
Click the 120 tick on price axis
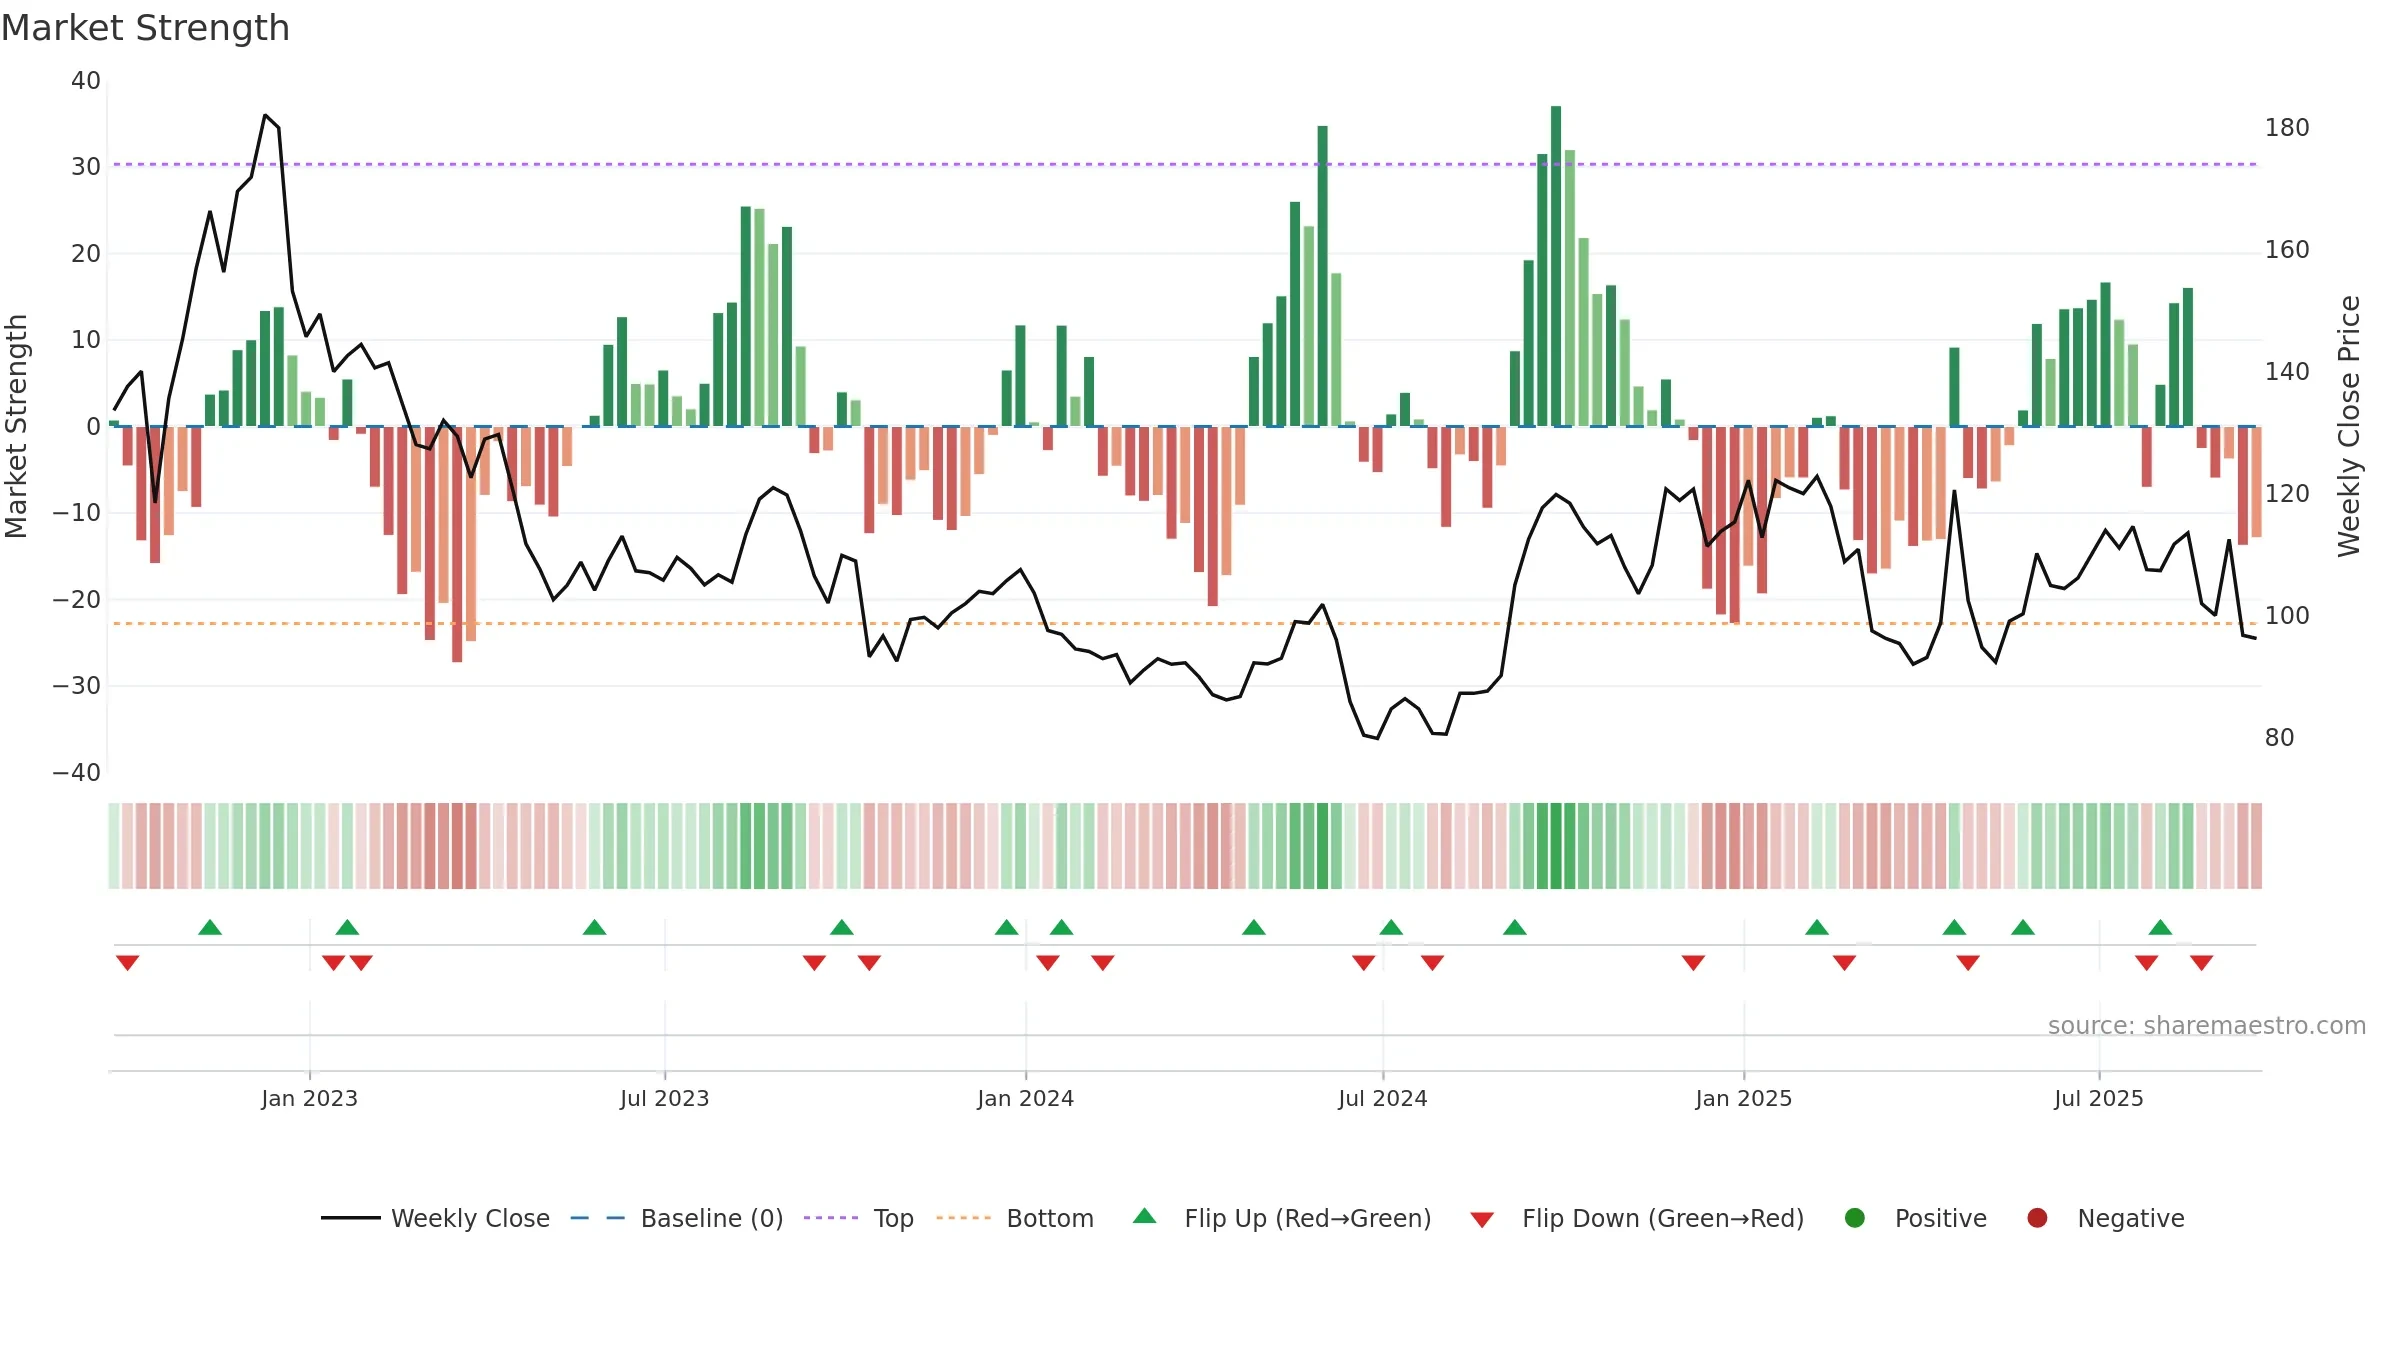pos(2287,493)
